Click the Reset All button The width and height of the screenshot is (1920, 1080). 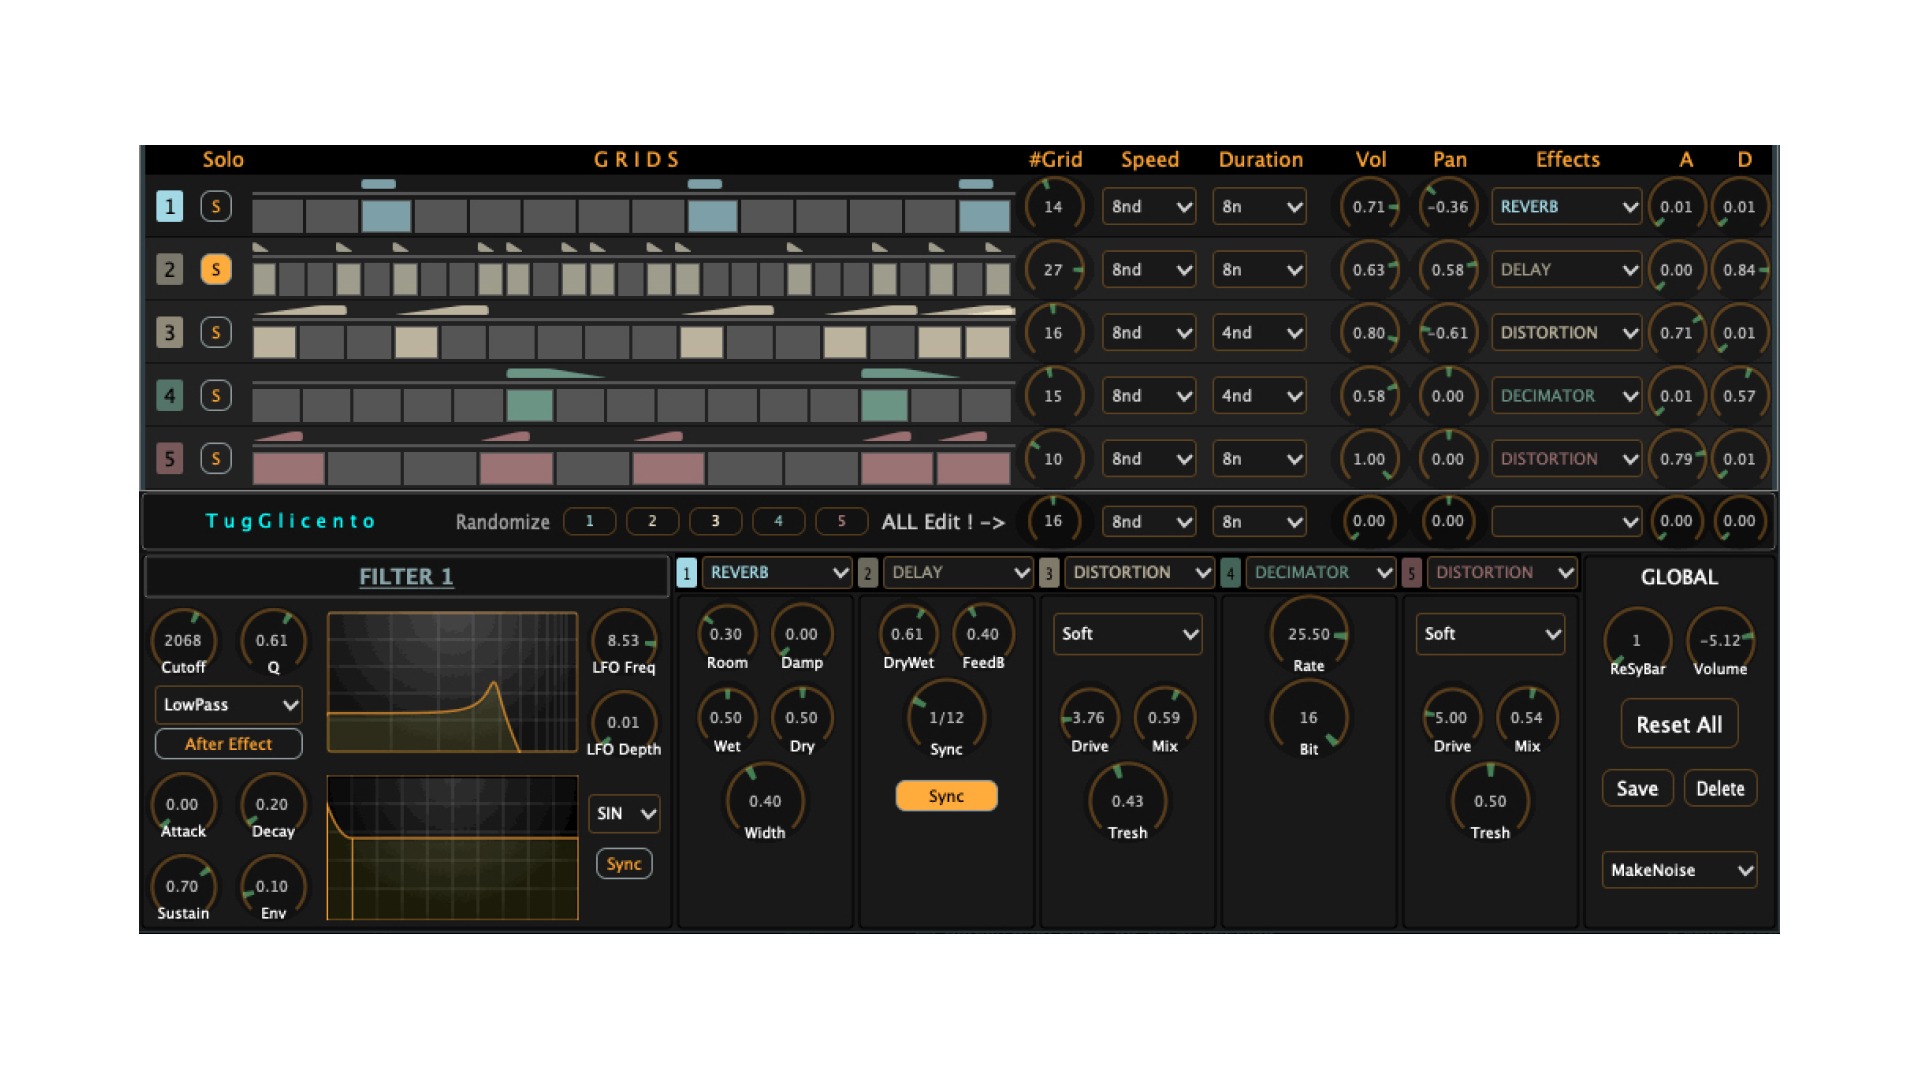point(1679,724)
